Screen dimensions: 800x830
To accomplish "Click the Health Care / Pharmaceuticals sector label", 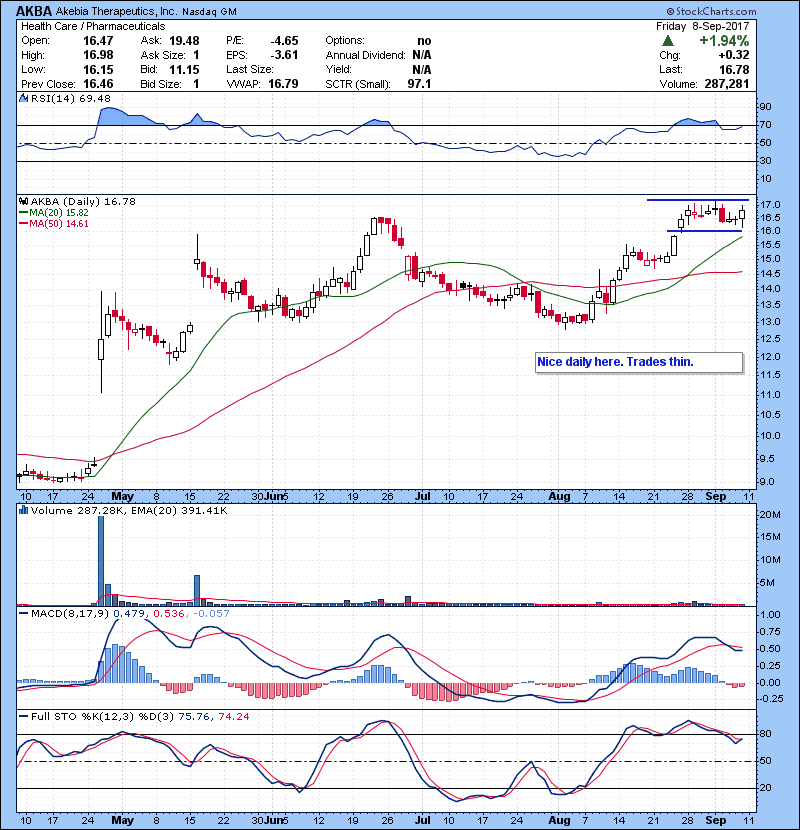I will 93,26.
